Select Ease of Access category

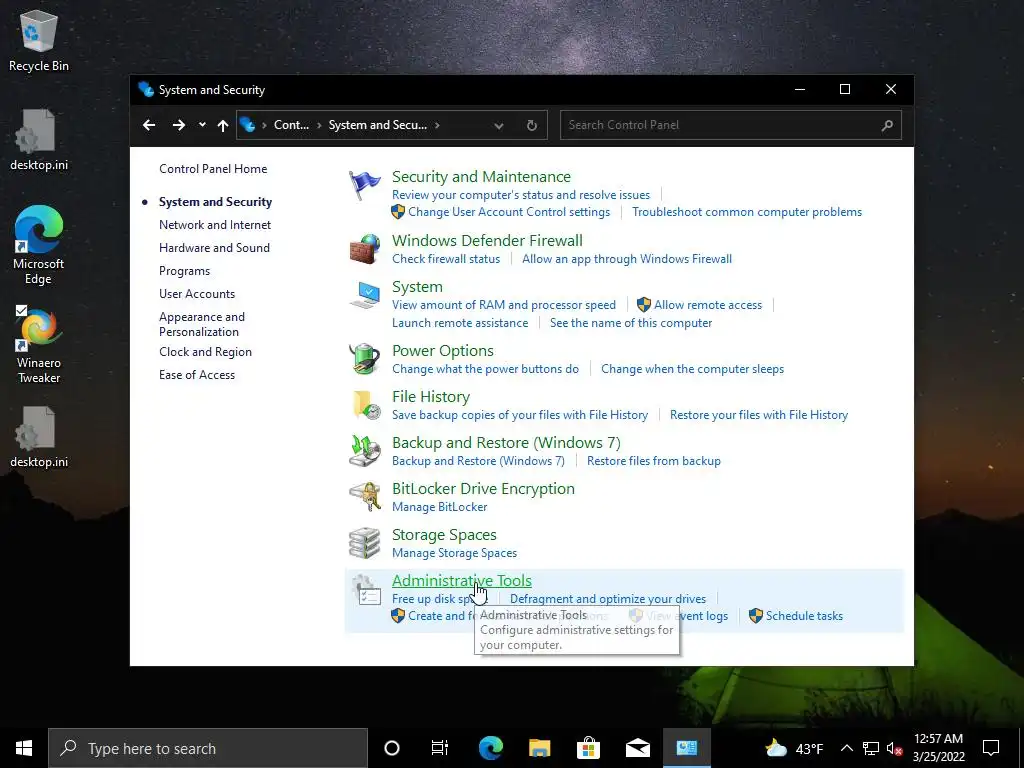(x=197, y=375)
